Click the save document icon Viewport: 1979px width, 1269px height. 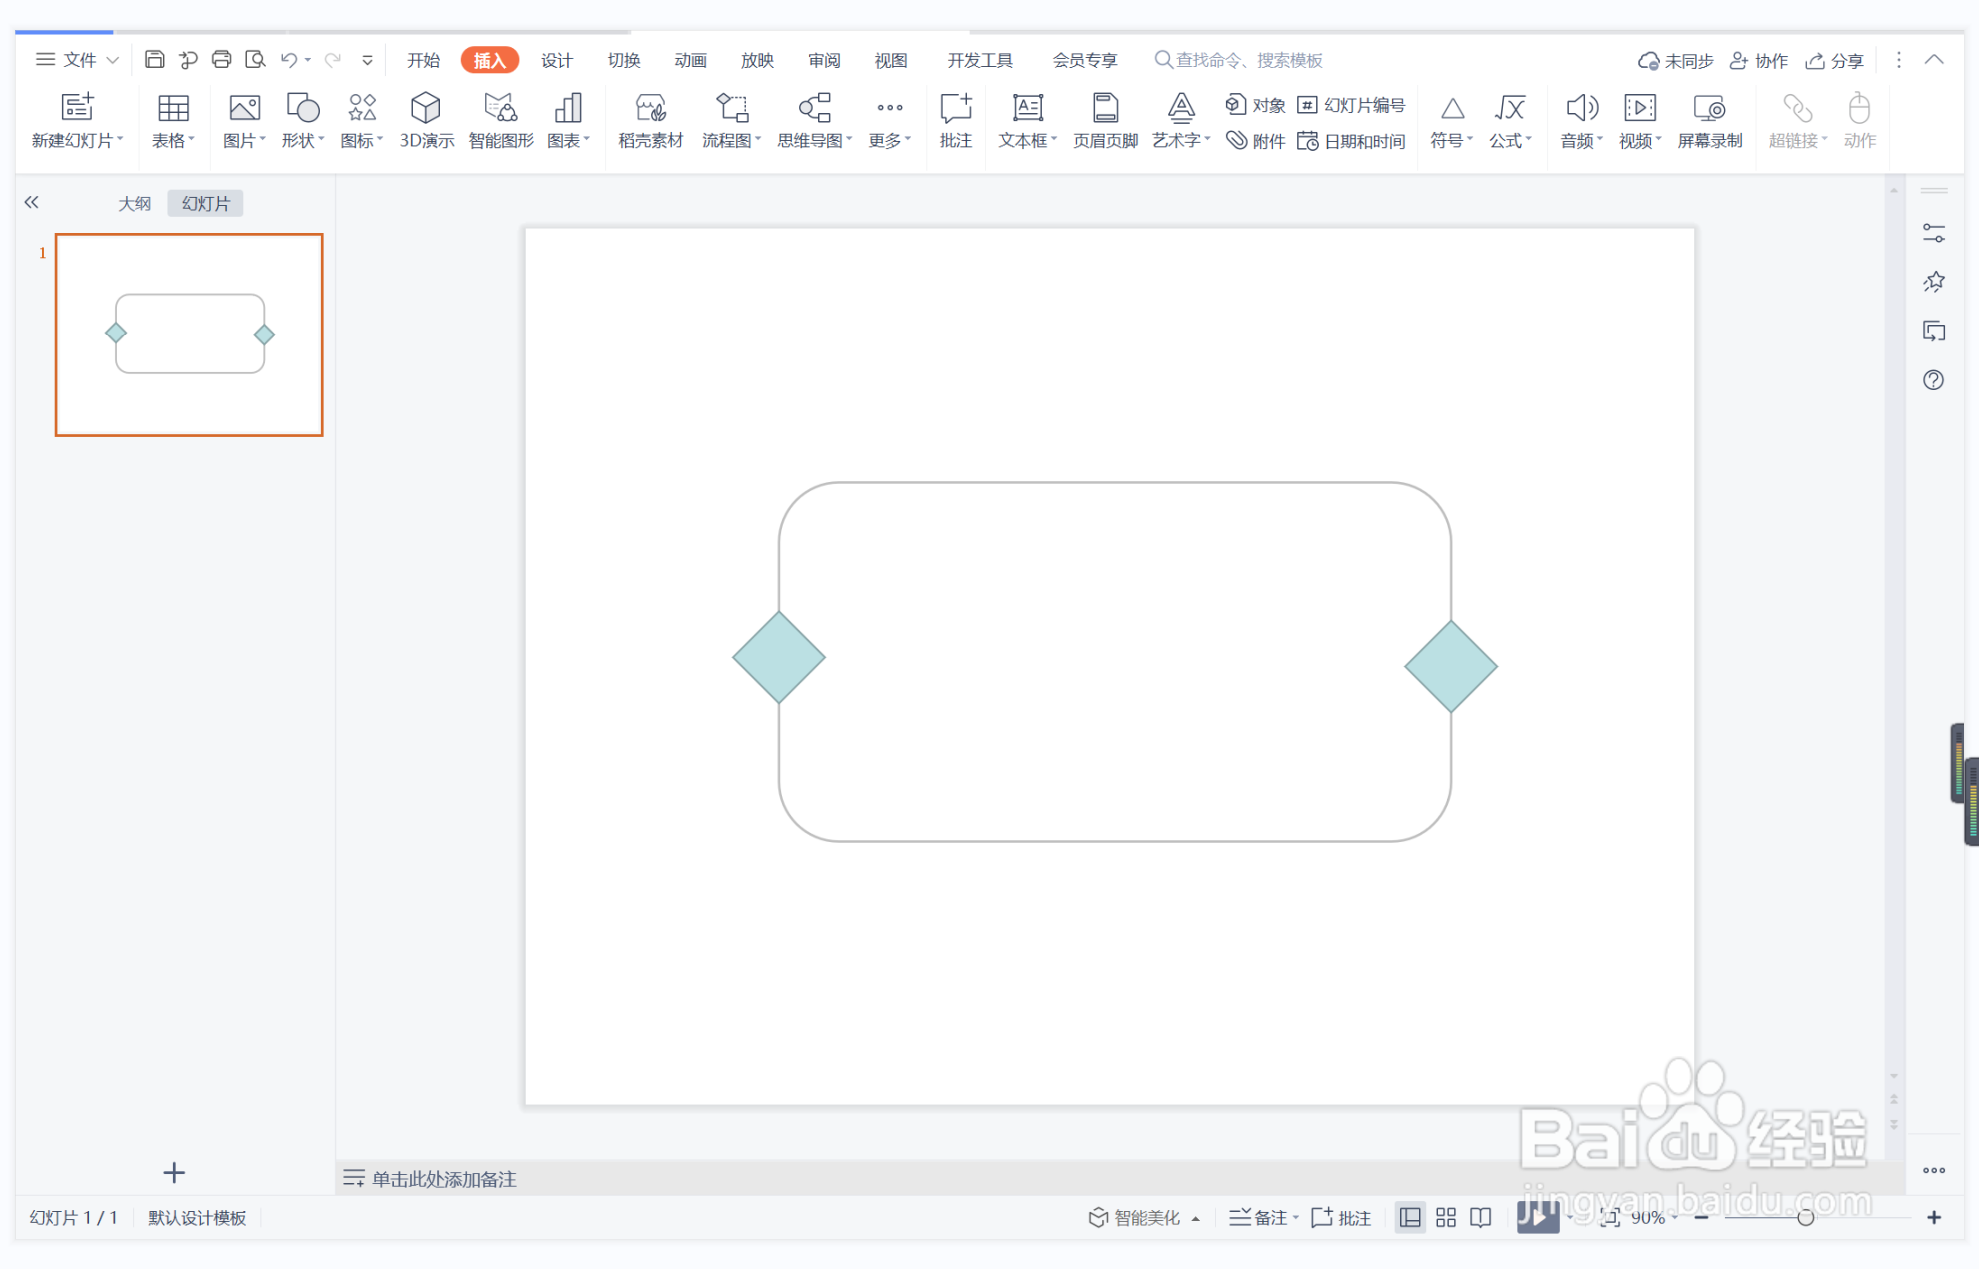point(154,60)
